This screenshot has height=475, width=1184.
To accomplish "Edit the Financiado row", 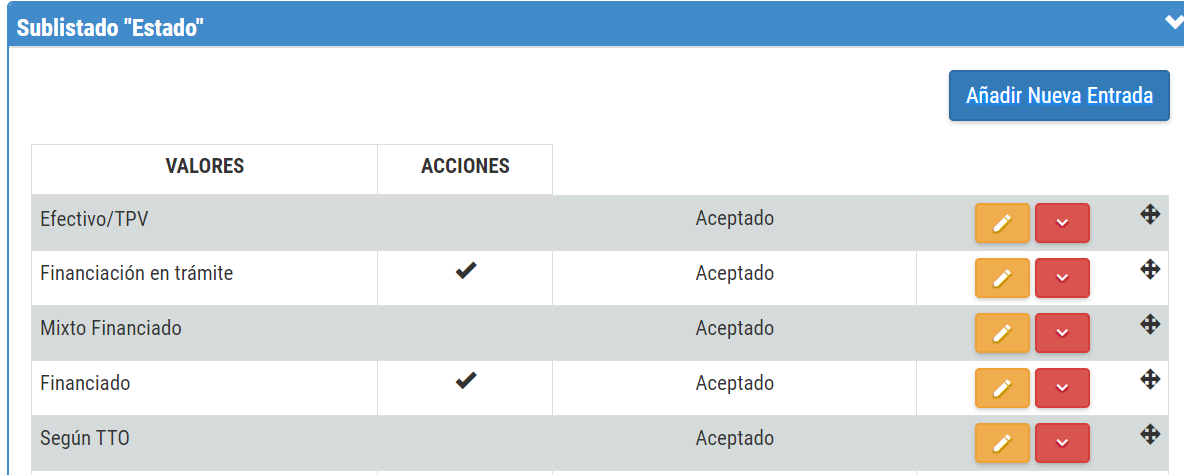I will coord(1002,388).
